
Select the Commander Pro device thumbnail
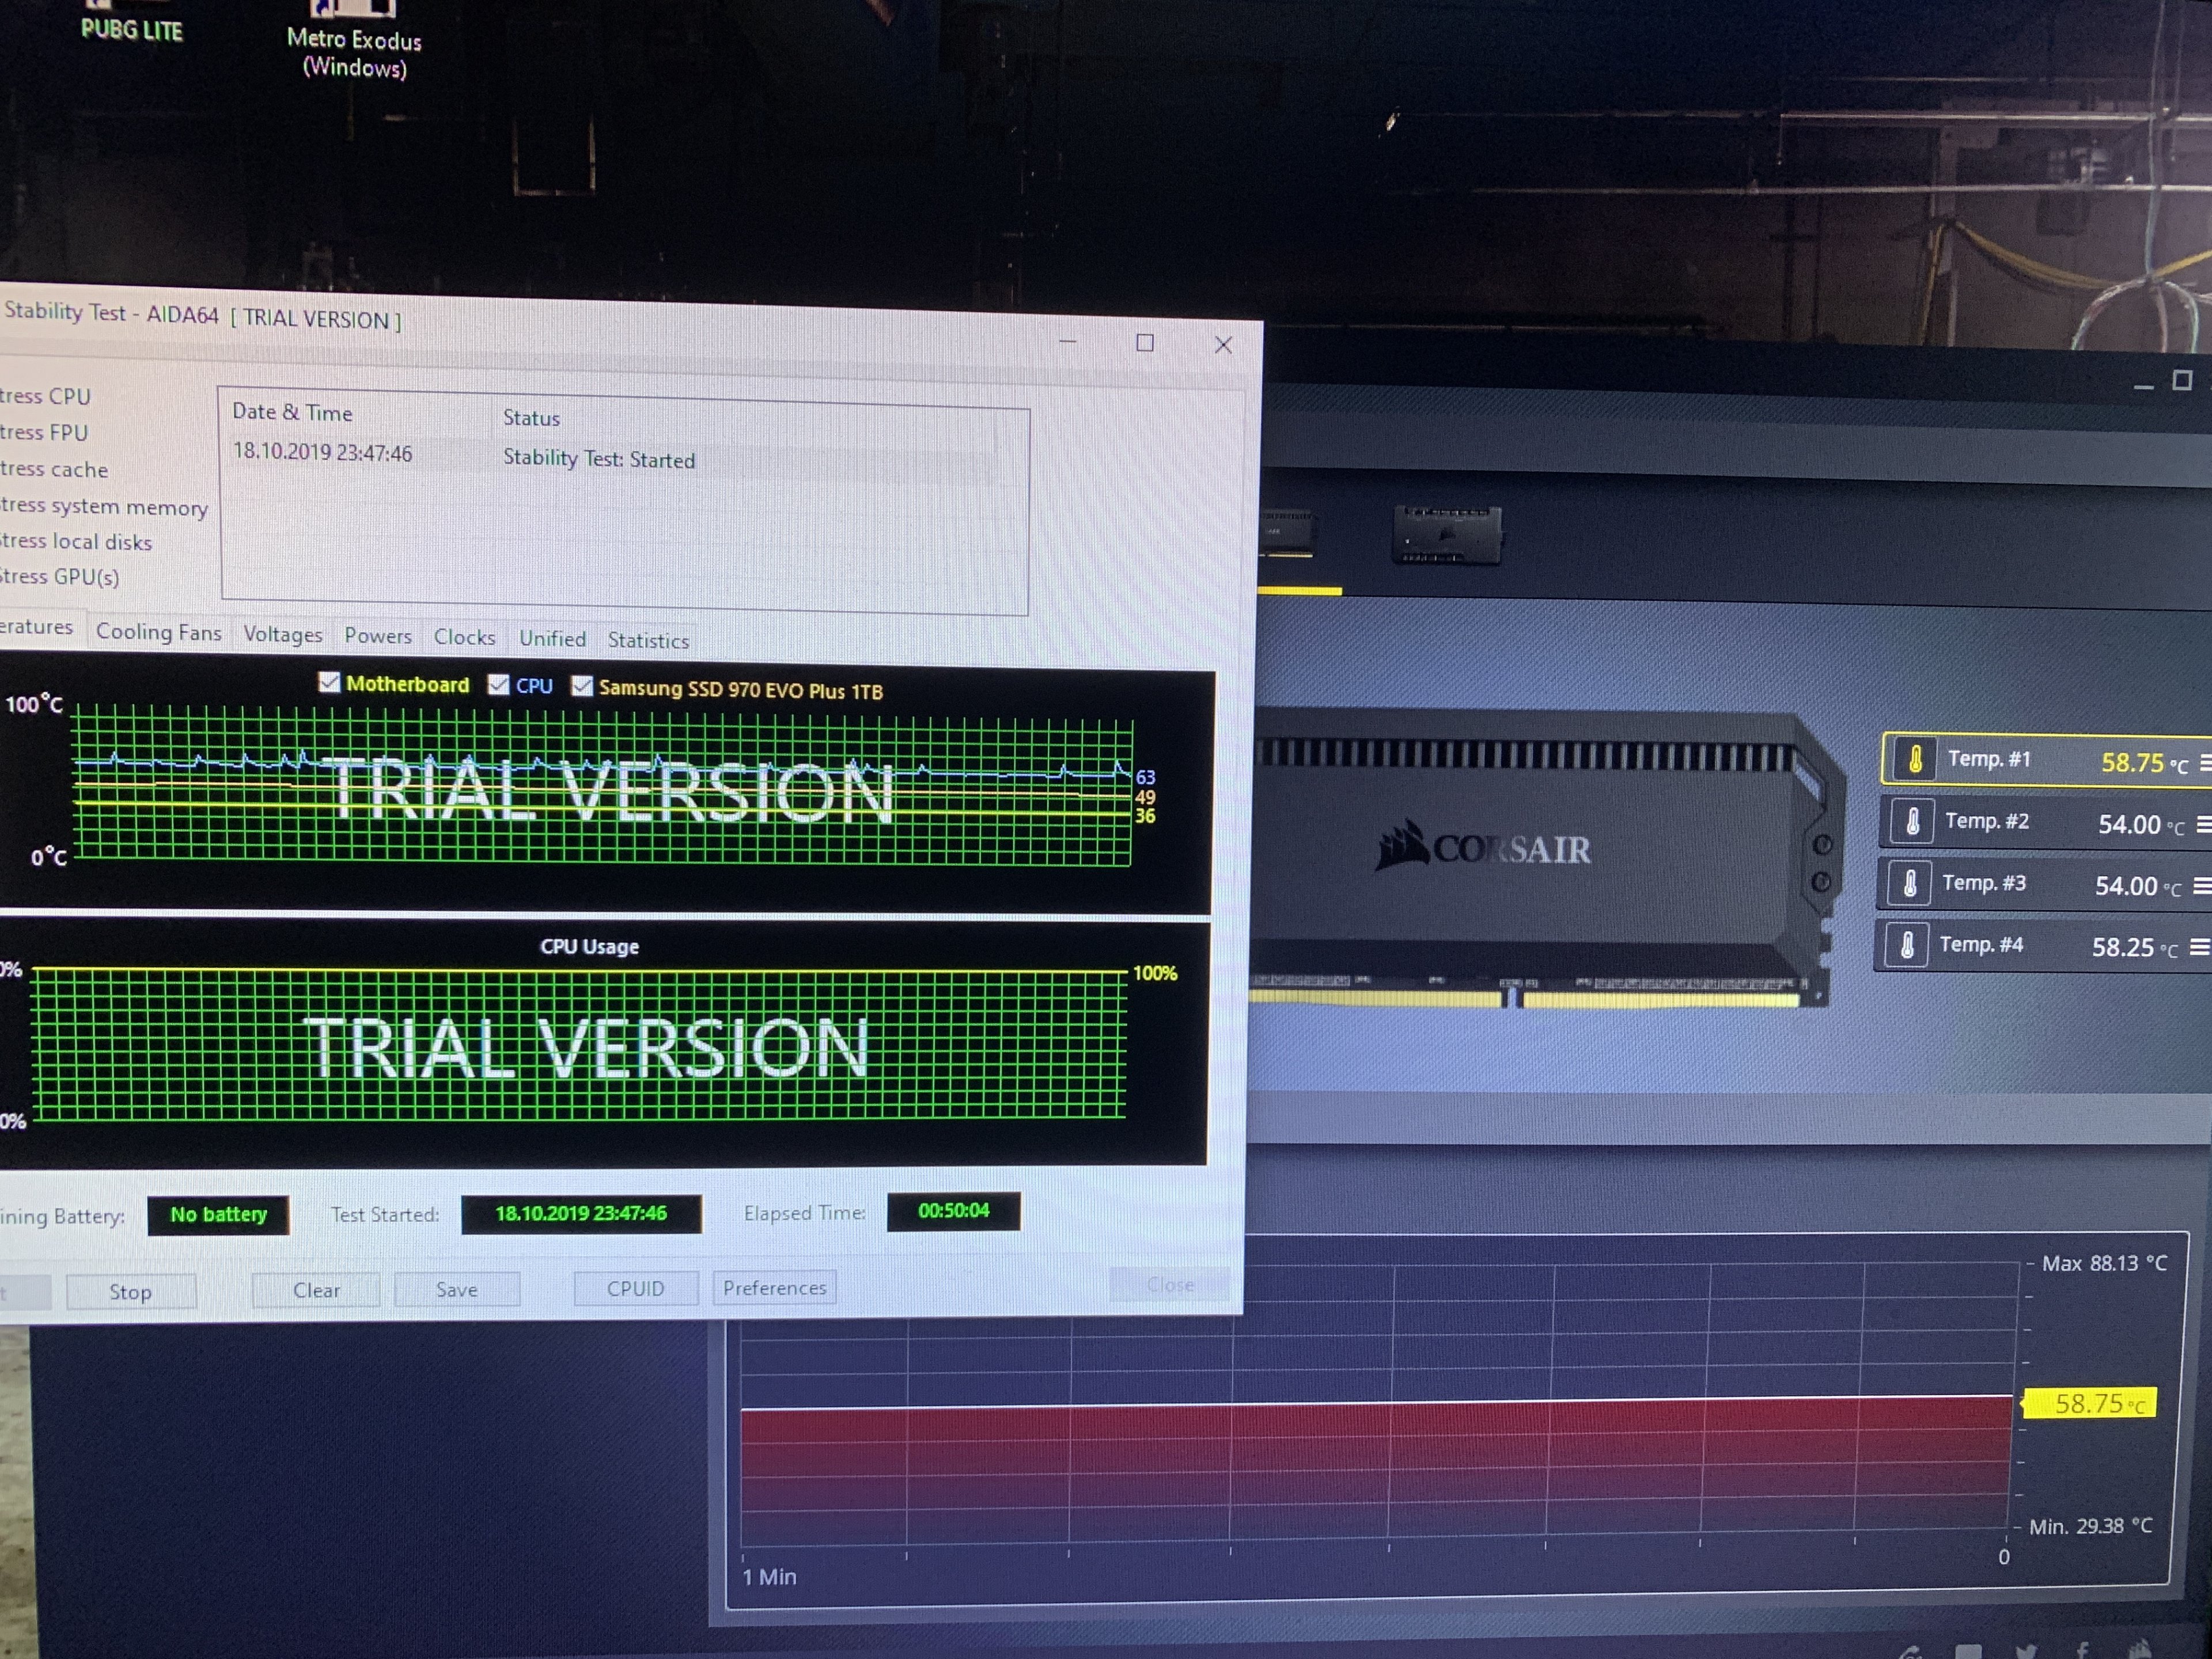[x=1446, y=534]
